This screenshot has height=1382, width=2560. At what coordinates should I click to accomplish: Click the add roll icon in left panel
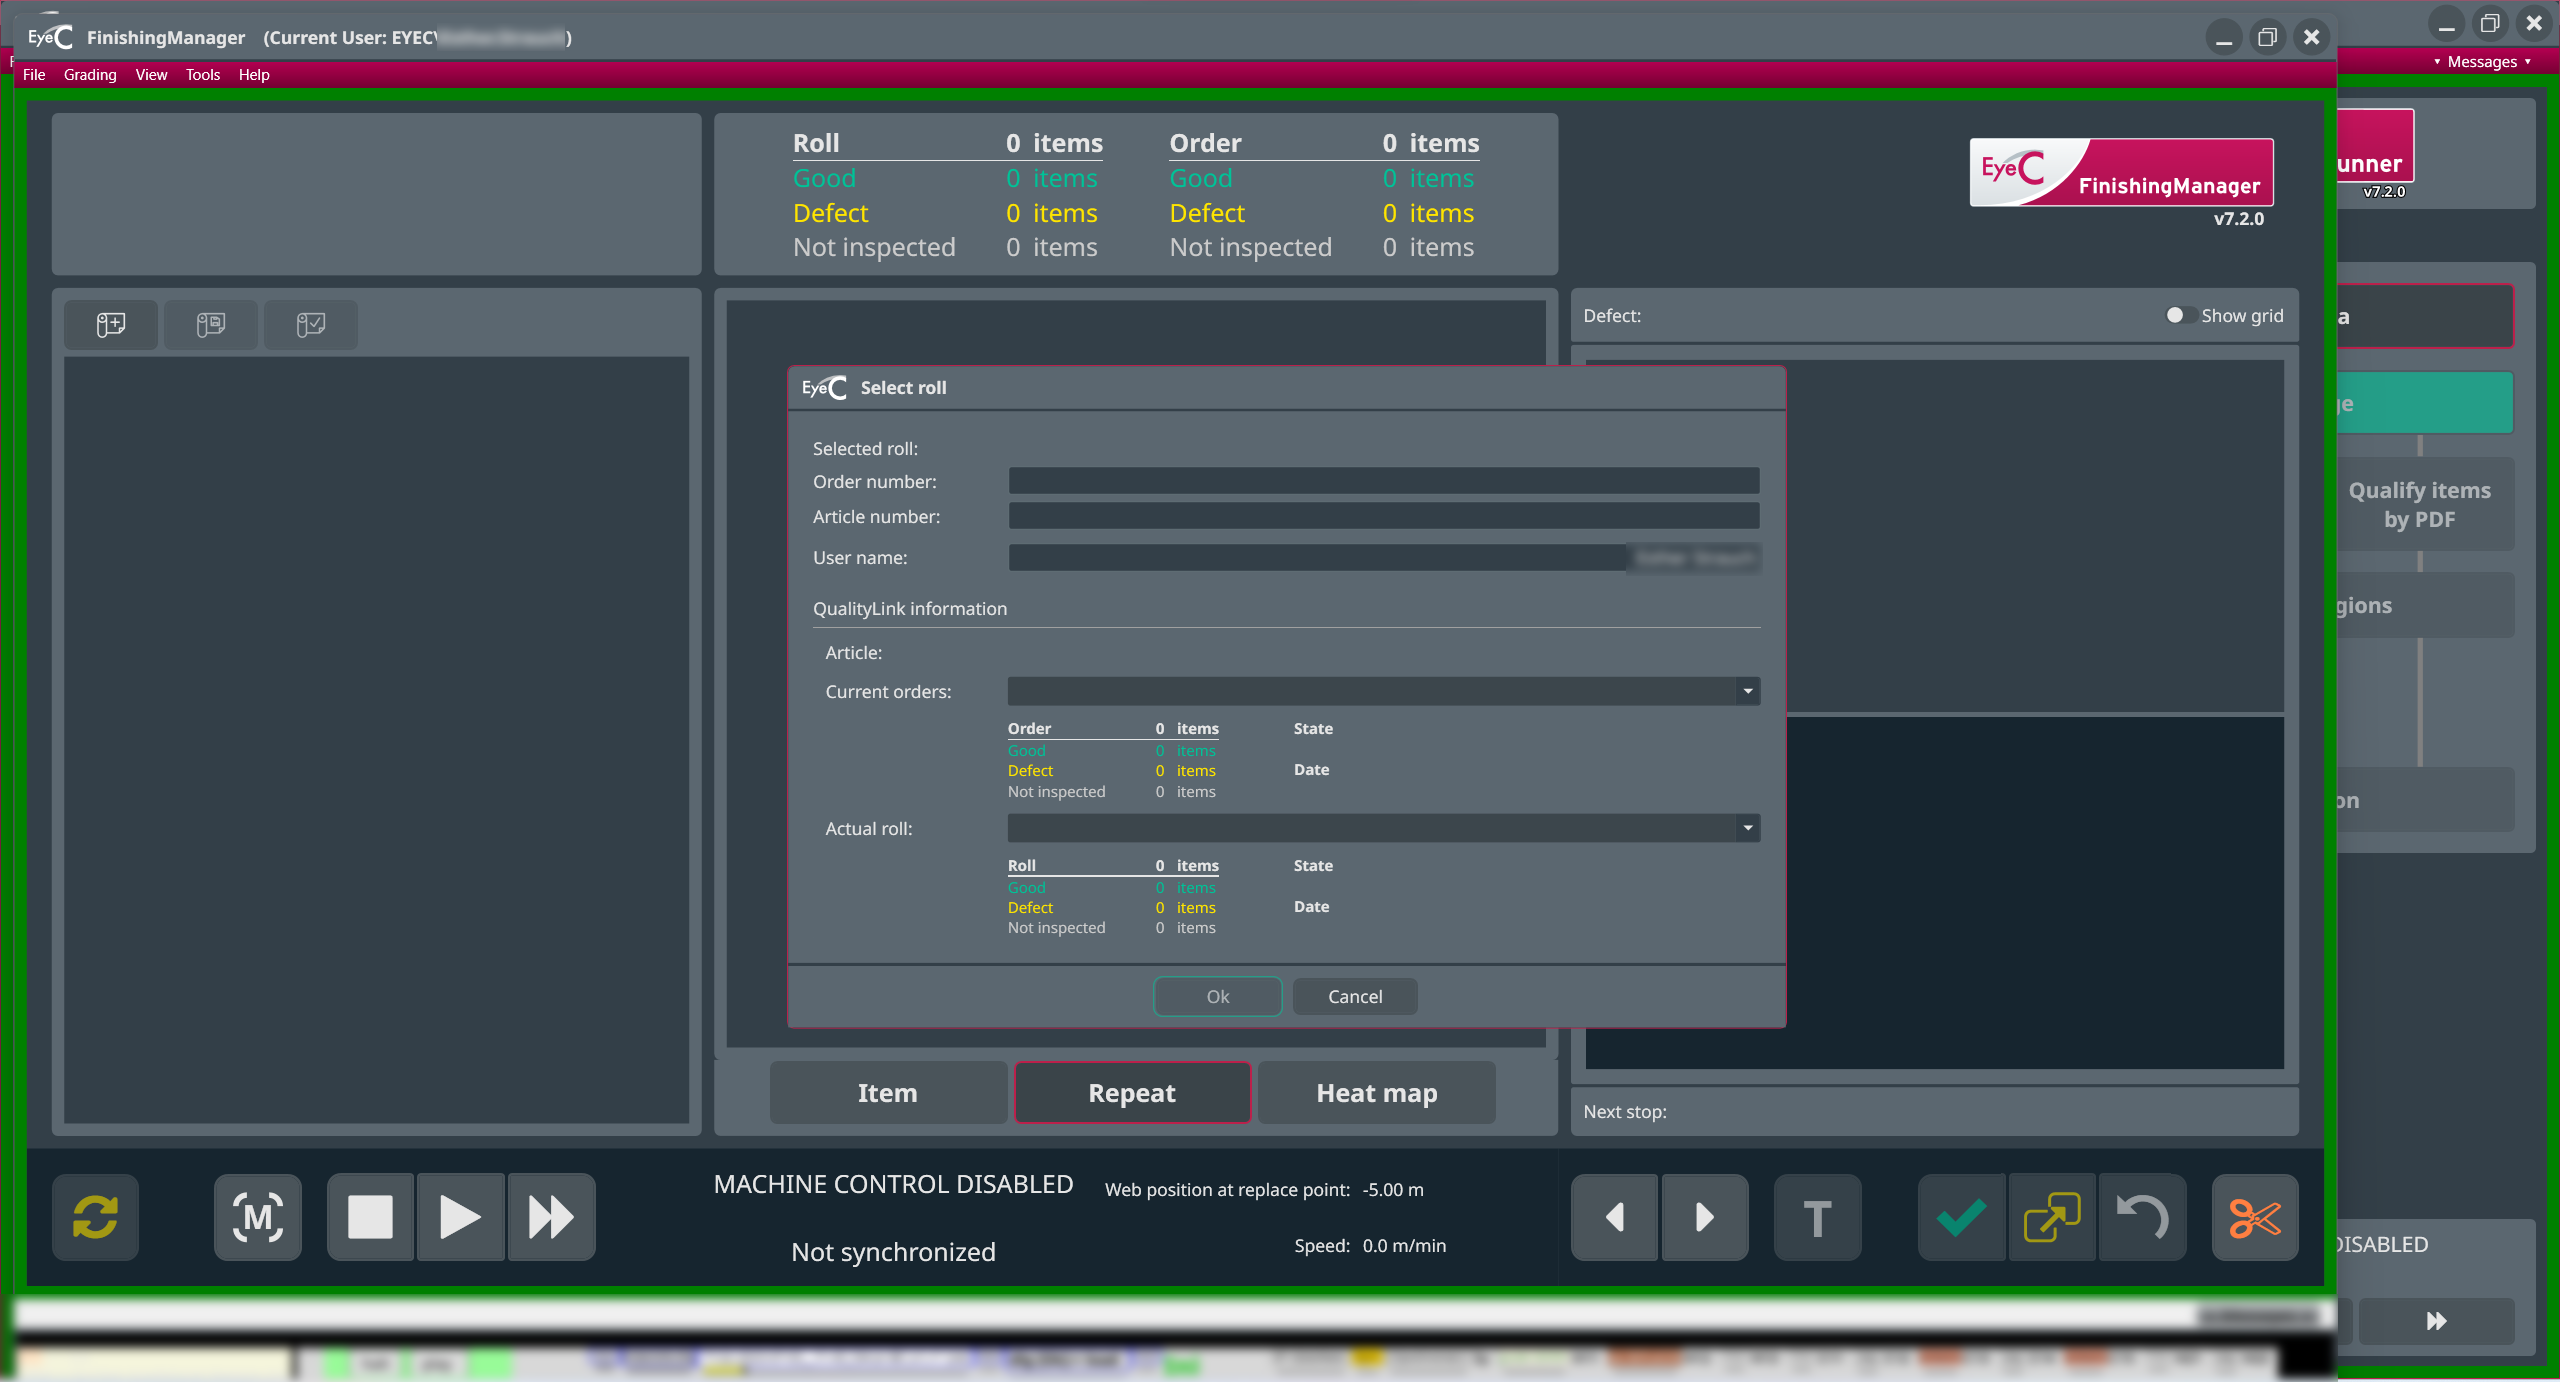click(x=111, y=325)
